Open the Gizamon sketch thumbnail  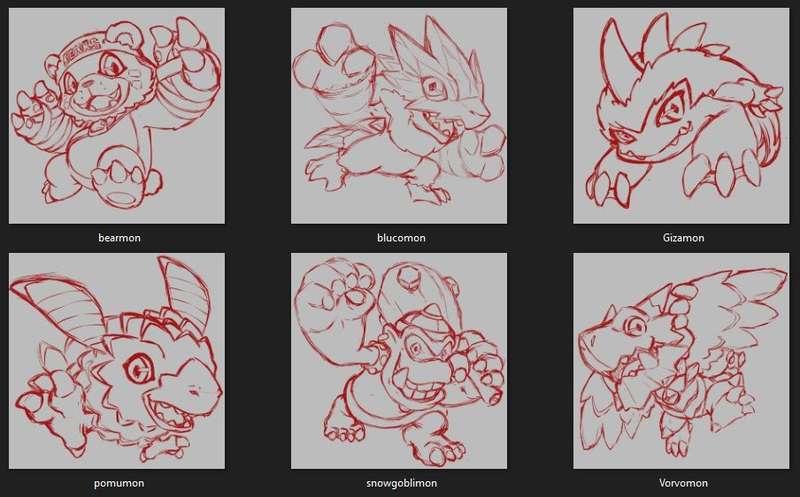coord(681,116)
